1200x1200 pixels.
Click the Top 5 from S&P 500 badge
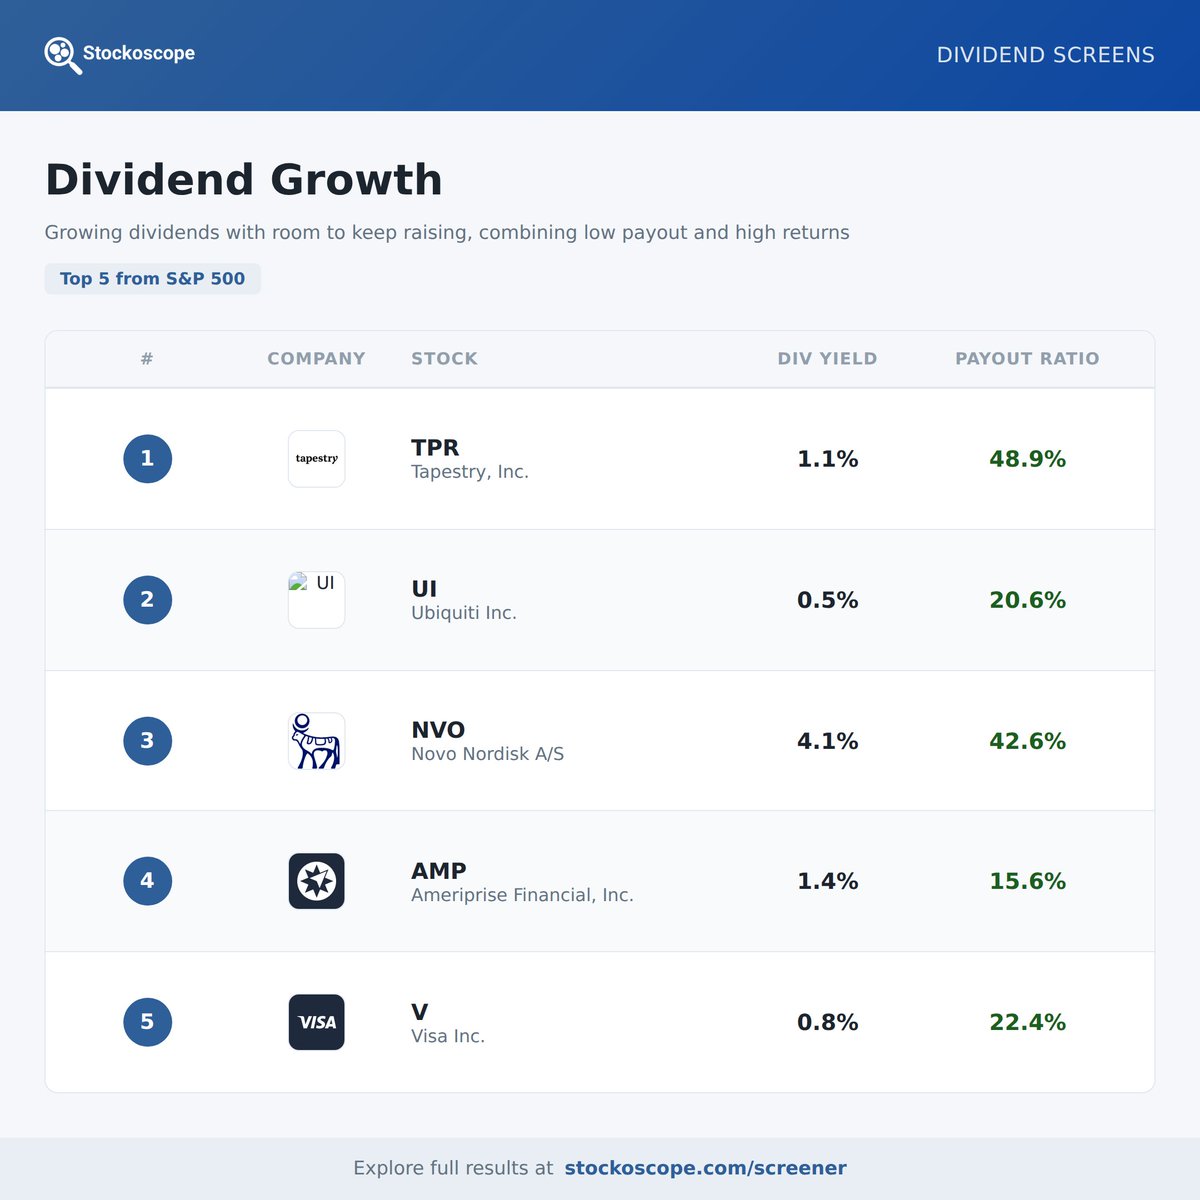(x=152, y=279)
